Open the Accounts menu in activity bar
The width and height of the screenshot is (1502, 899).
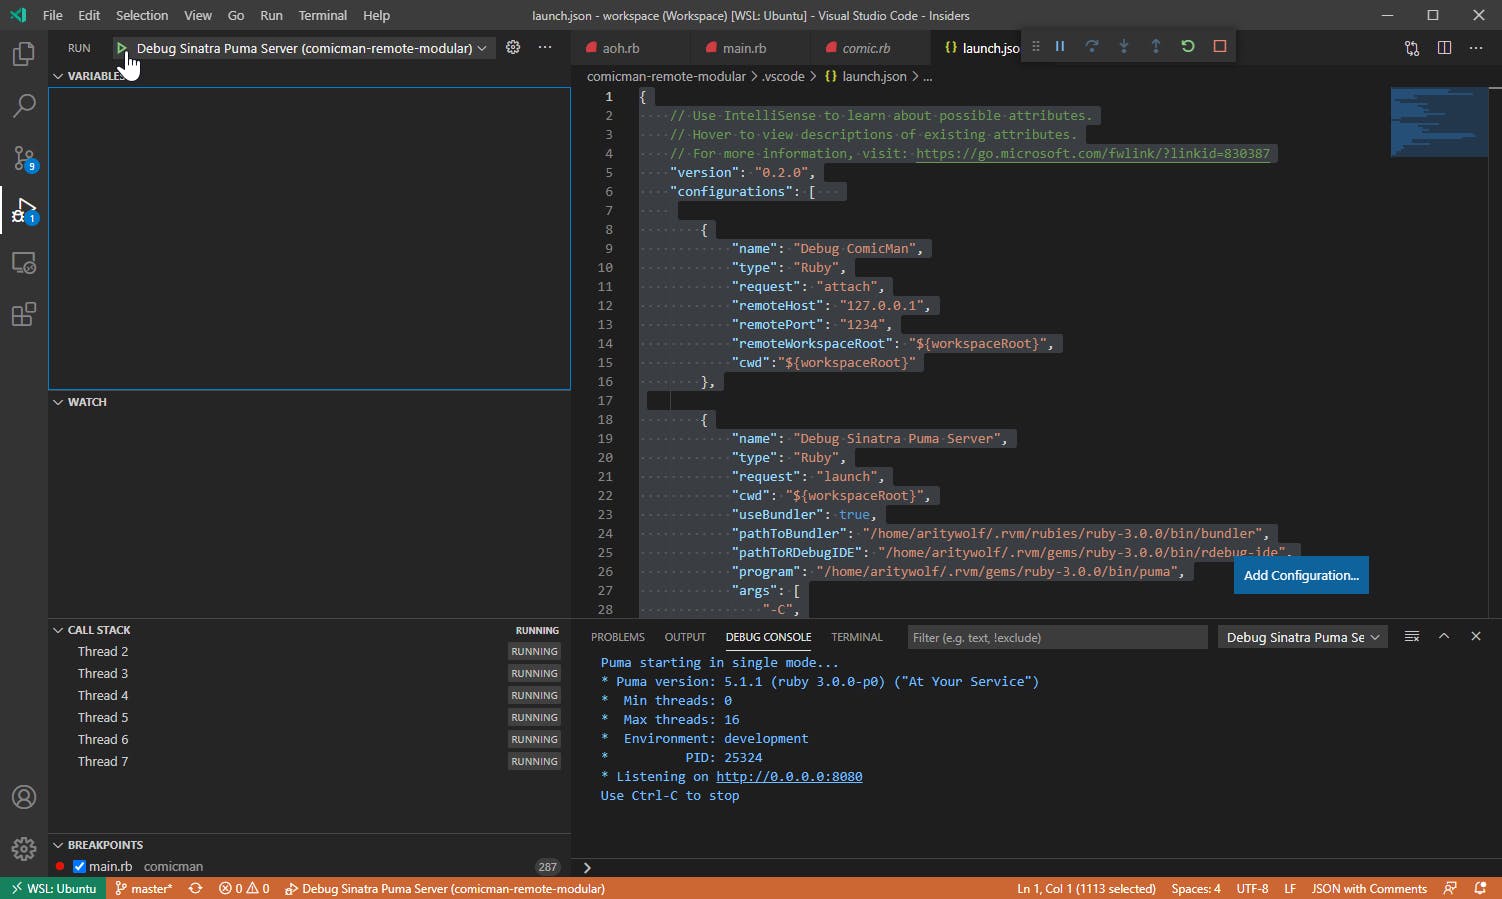(23, 797)
